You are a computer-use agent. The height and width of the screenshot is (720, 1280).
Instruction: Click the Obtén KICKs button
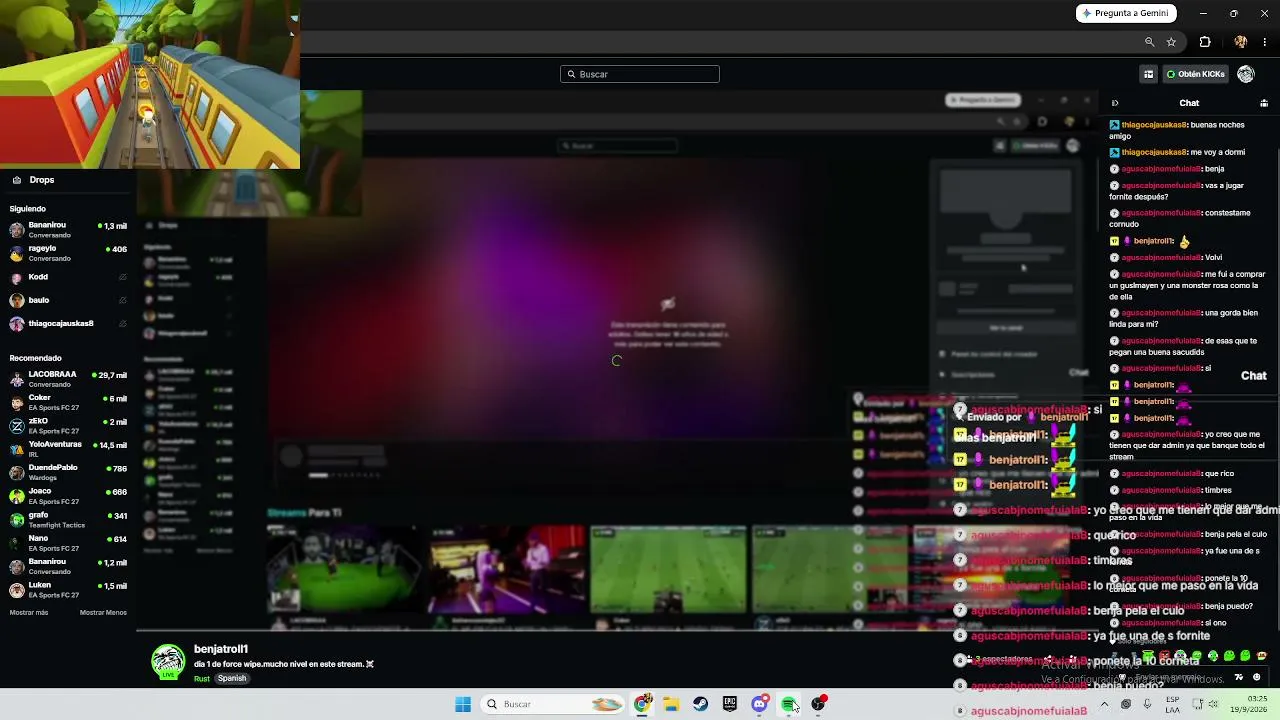[1195, 74]
